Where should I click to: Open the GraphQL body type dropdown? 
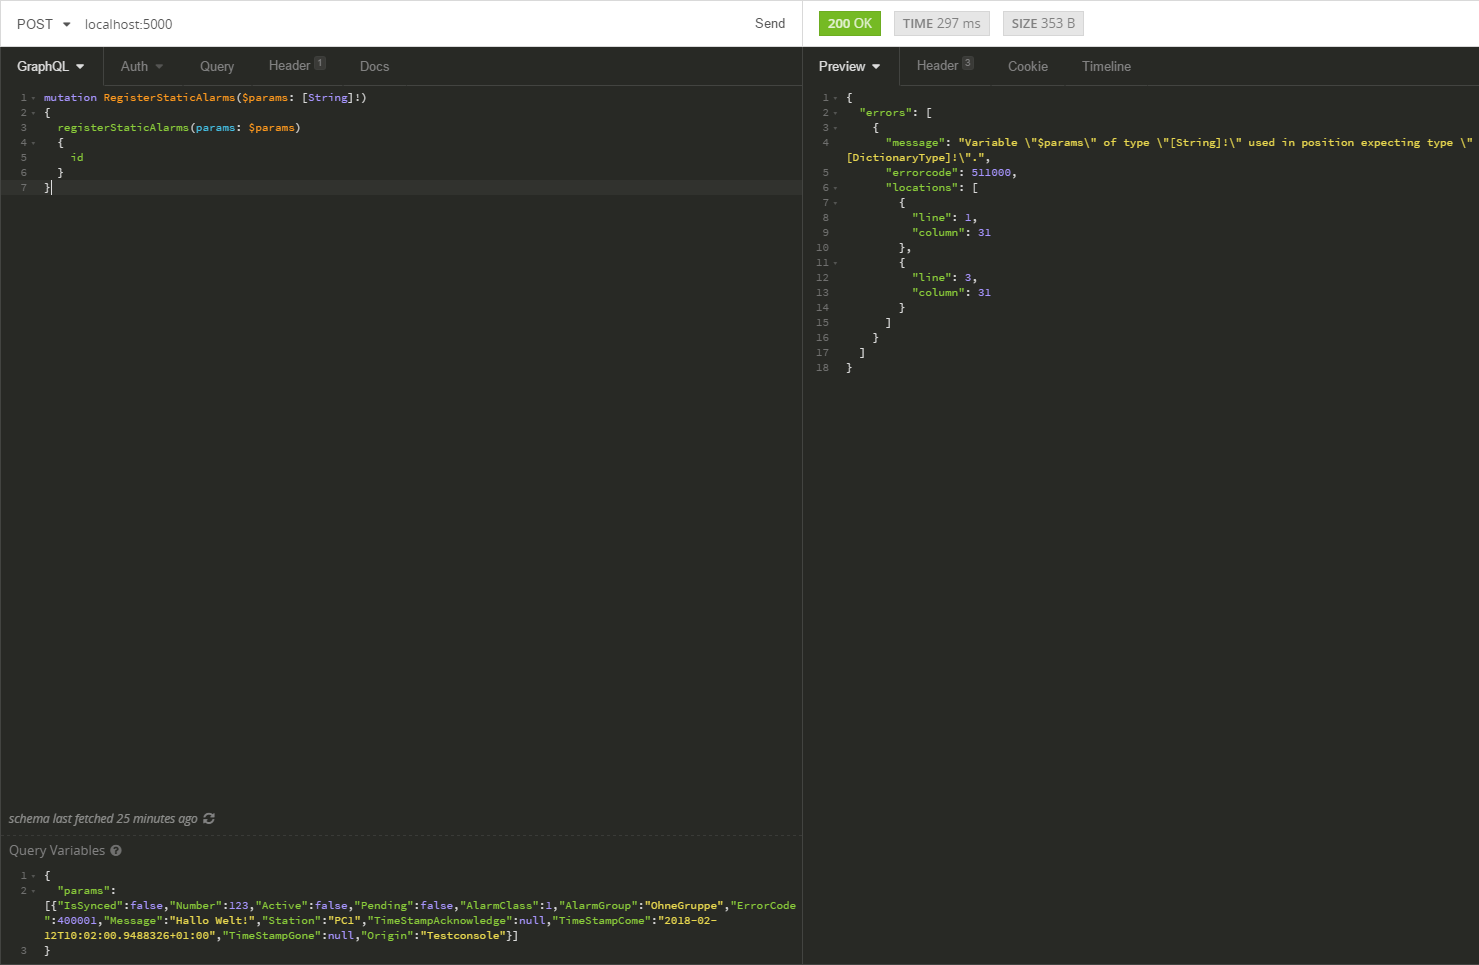click(51, 66)
